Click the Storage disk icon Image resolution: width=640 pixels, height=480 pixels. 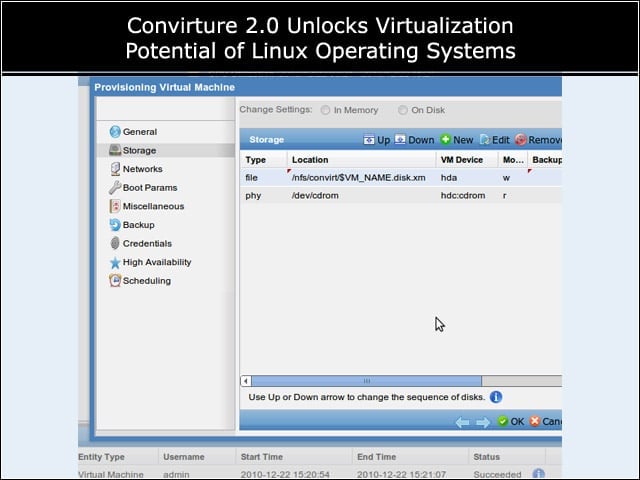click(x=115, y=150)
